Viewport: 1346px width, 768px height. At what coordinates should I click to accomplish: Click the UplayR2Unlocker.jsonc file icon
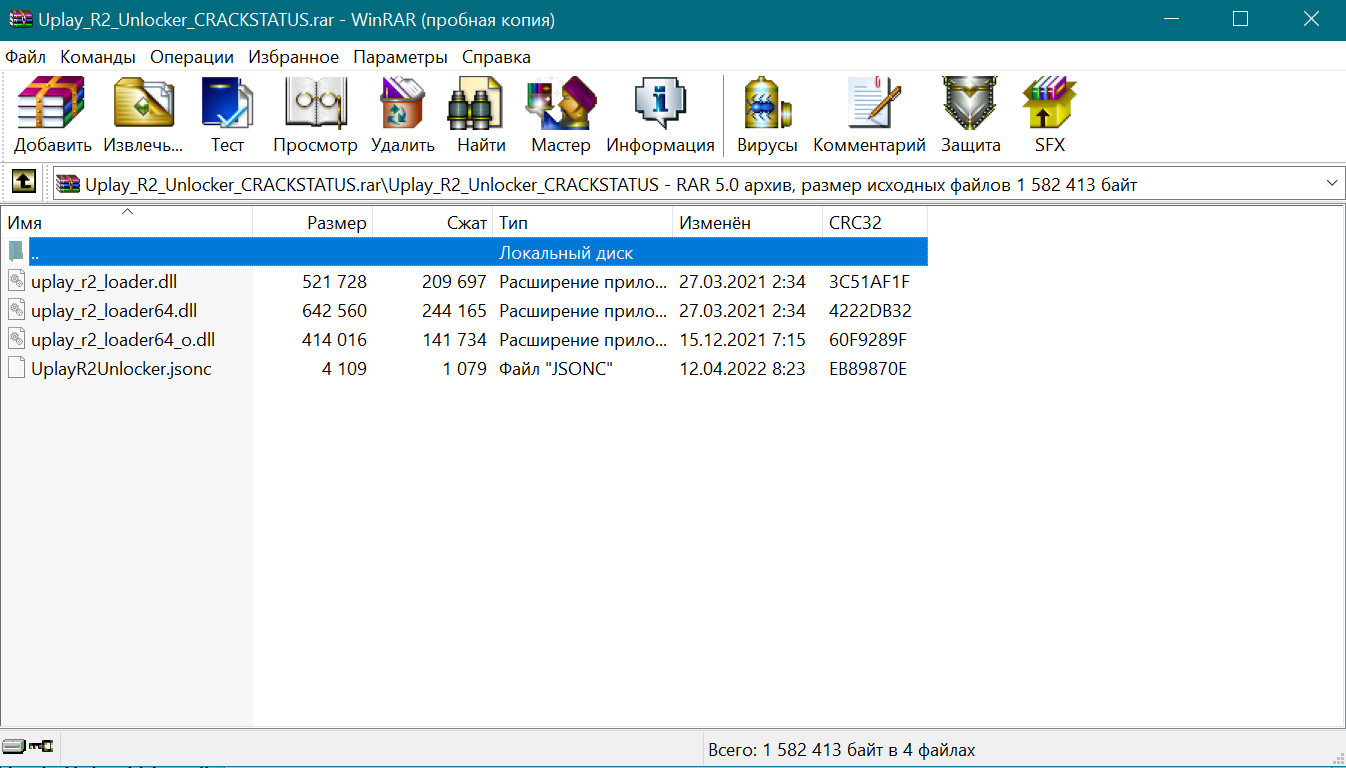(x=16, y=369)
